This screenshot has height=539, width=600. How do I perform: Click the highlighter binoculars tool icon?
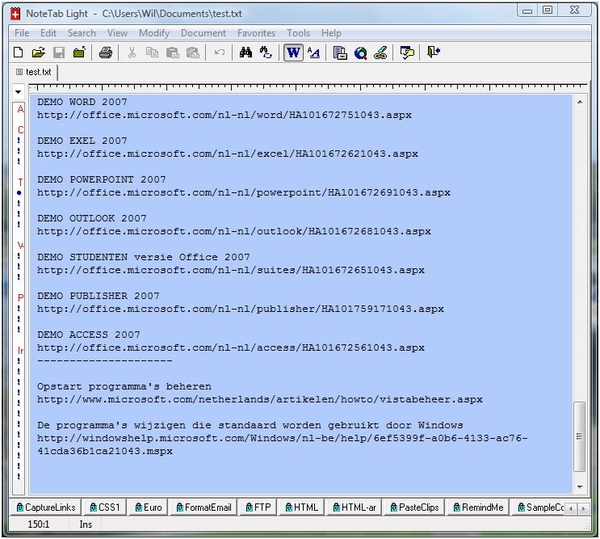coord(380,52)
